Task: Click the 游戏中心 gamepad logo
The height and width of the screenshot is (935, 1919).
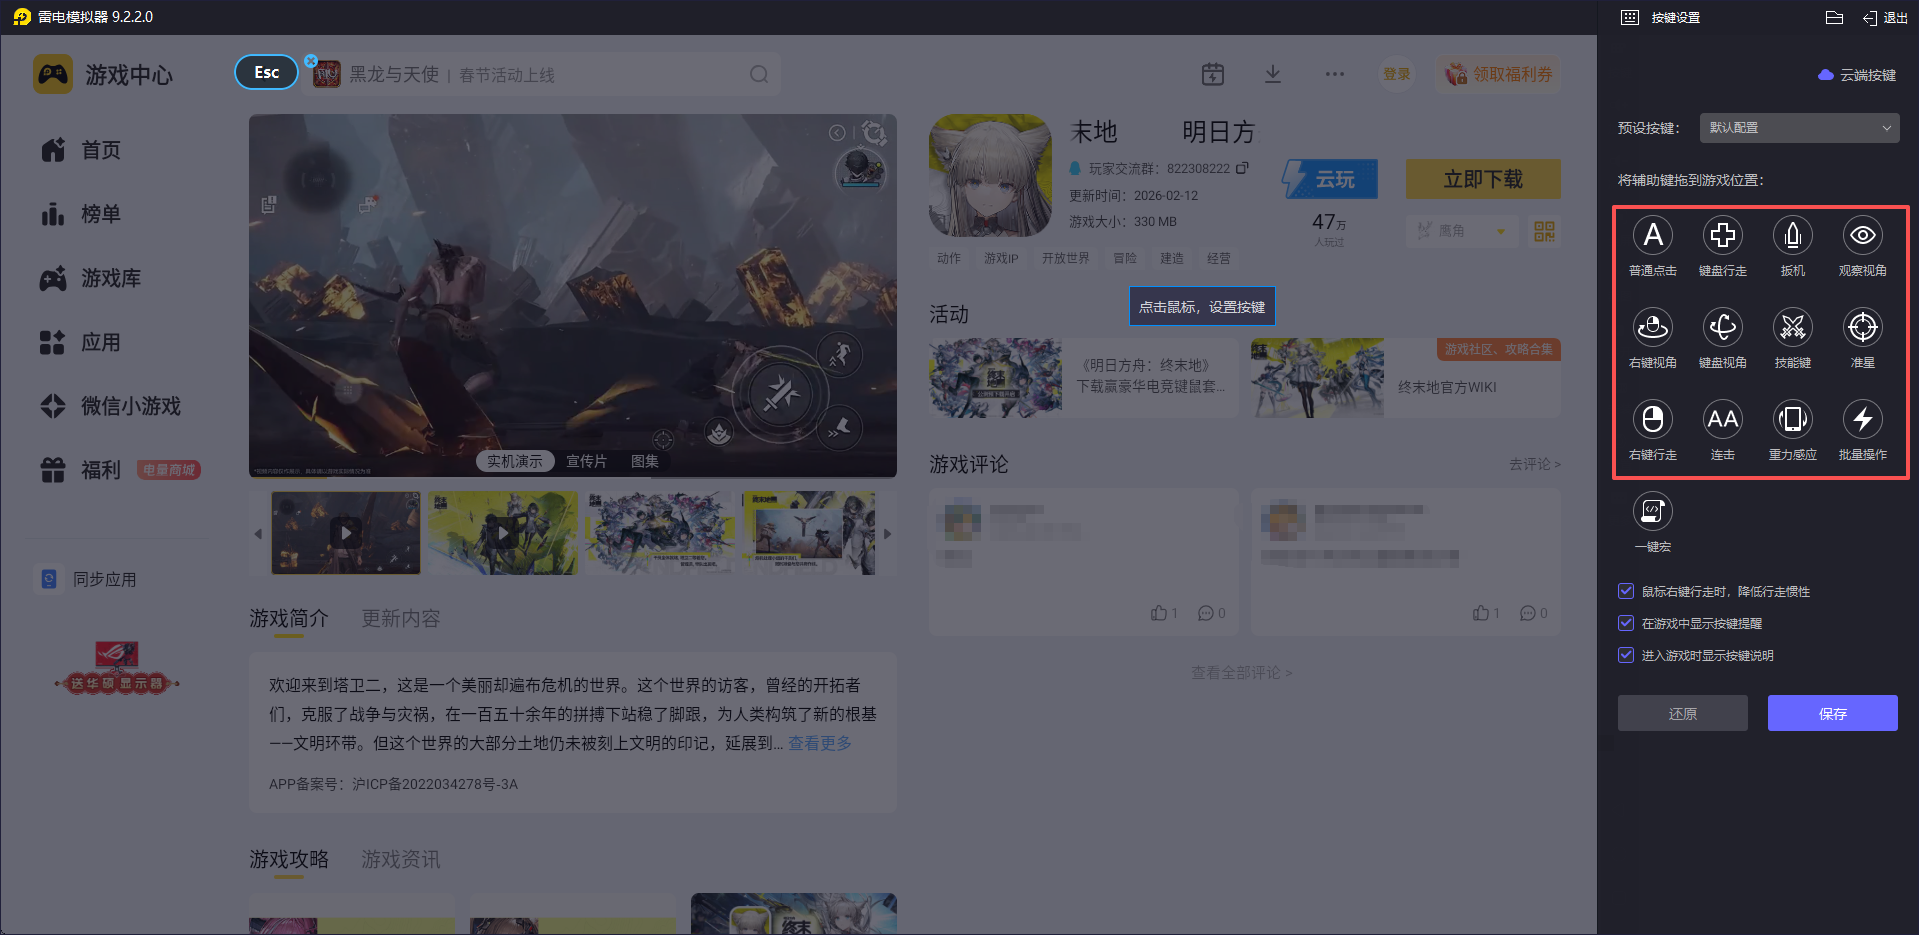Action: coord(53,74)
